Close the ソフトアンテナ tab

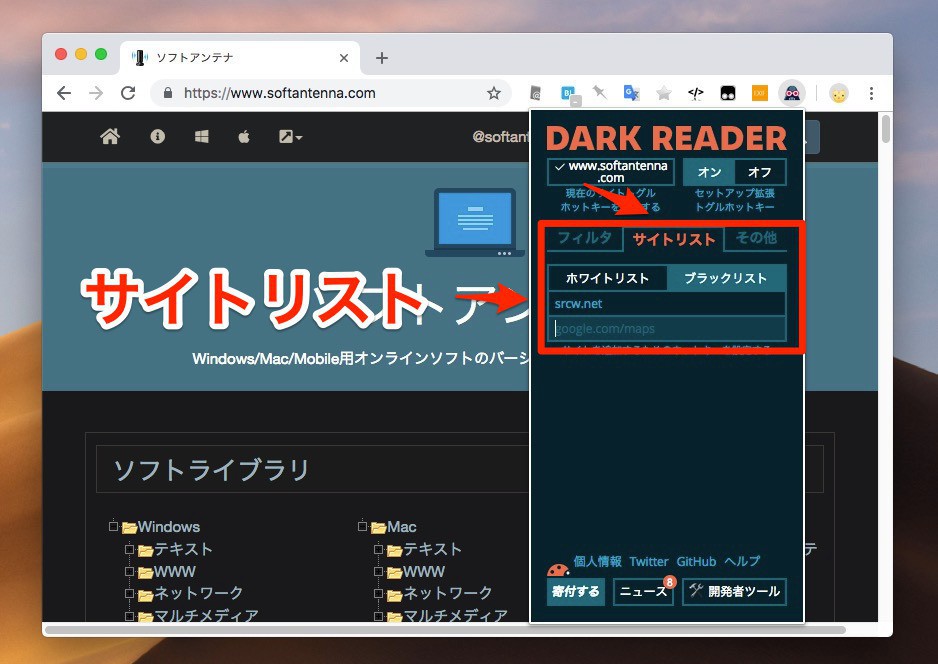tap(344, 58)
